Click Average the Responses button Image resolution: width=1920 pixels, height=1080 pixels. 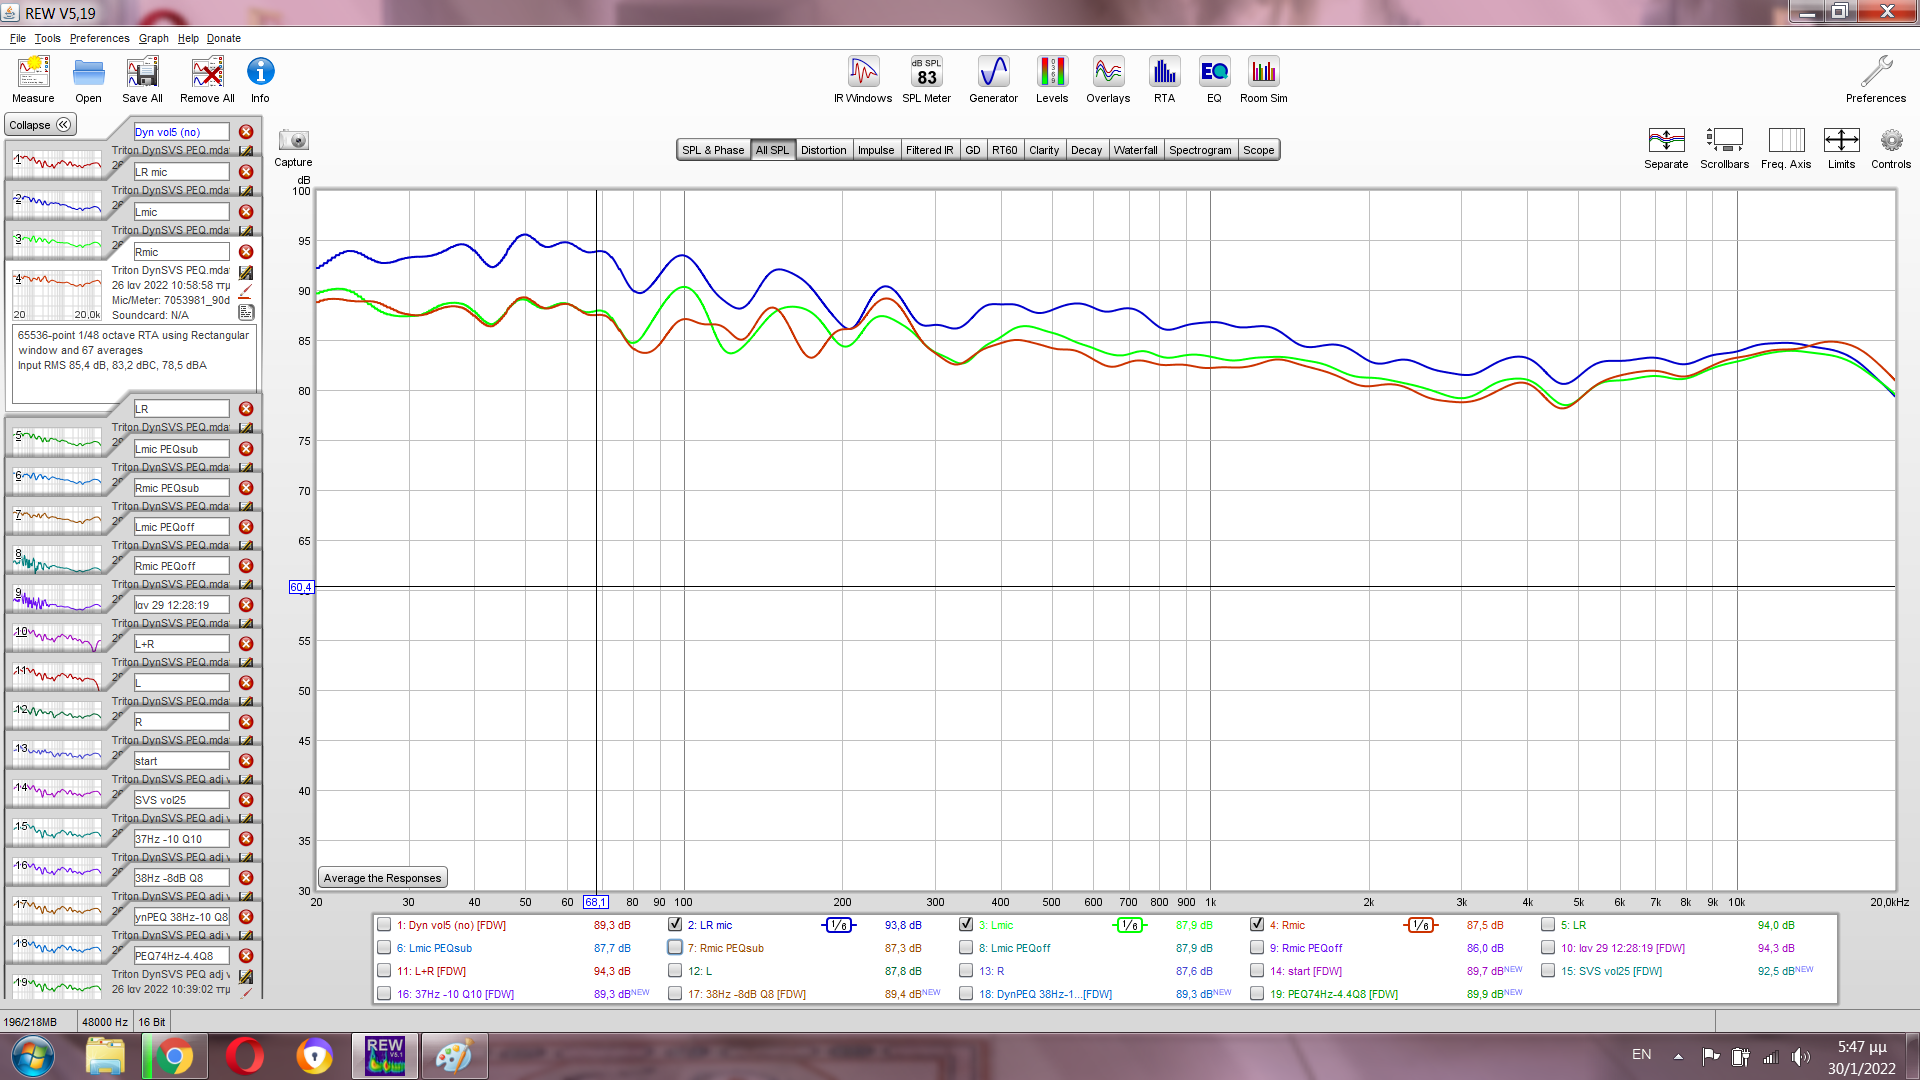click(x=382, y=878)
